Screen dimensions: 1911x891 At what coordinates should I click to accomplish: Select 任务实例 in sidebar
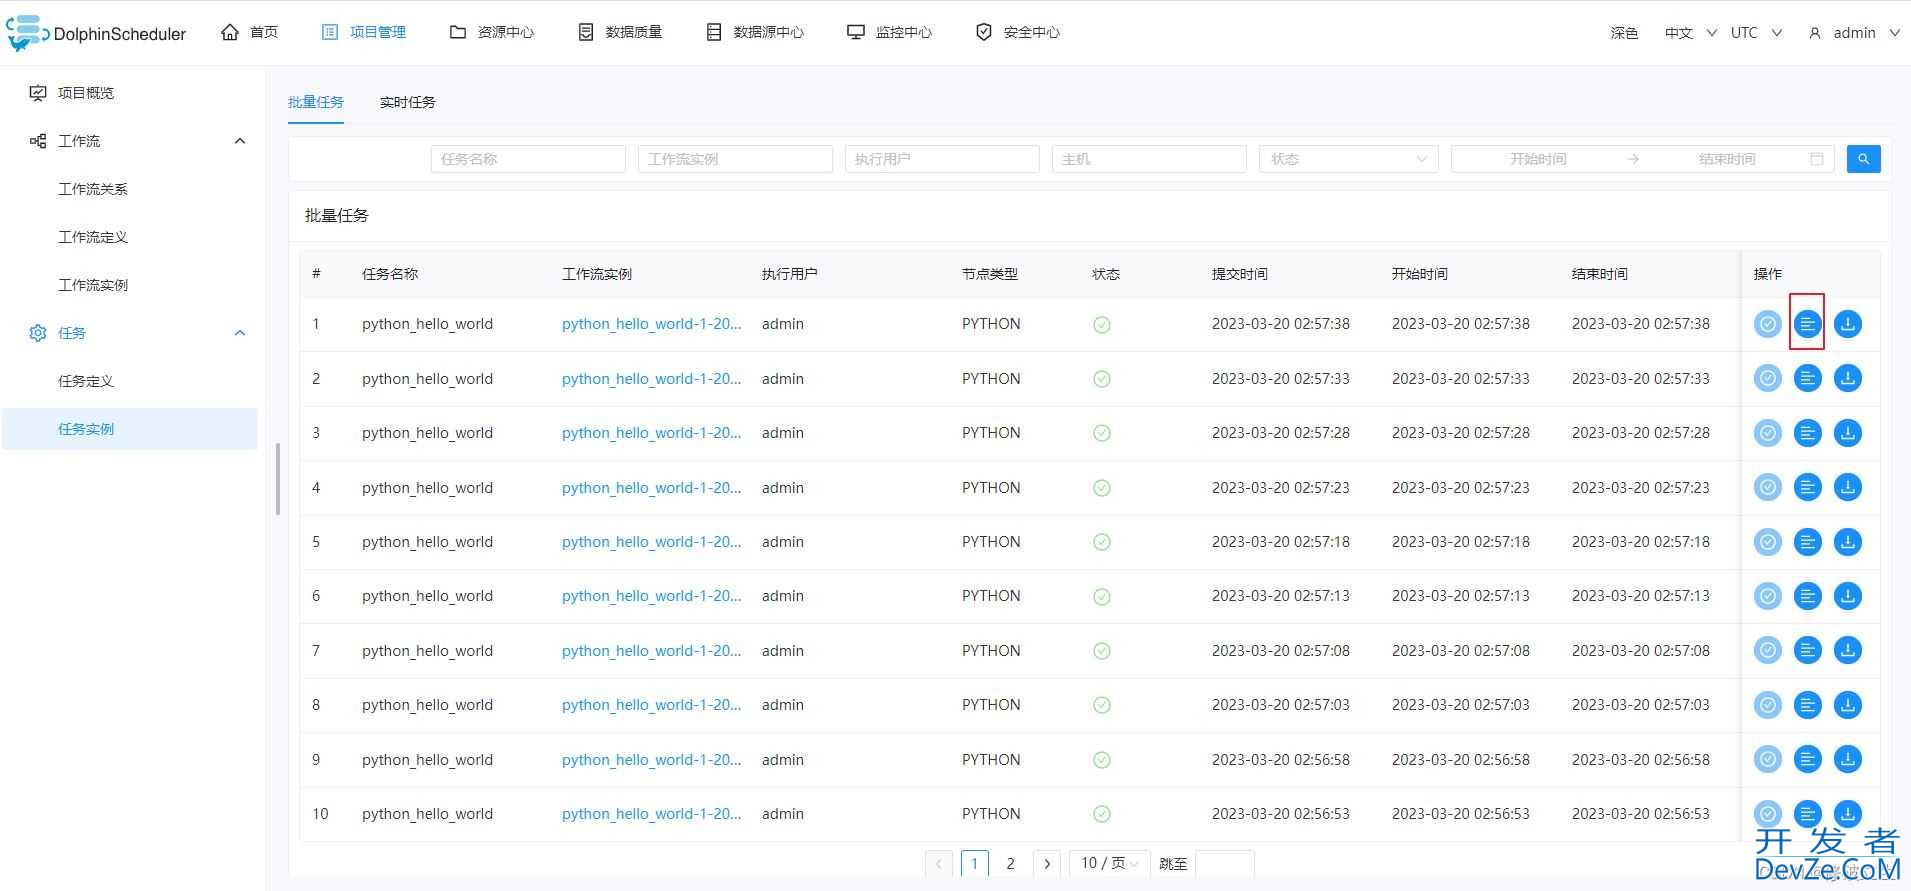130,429
